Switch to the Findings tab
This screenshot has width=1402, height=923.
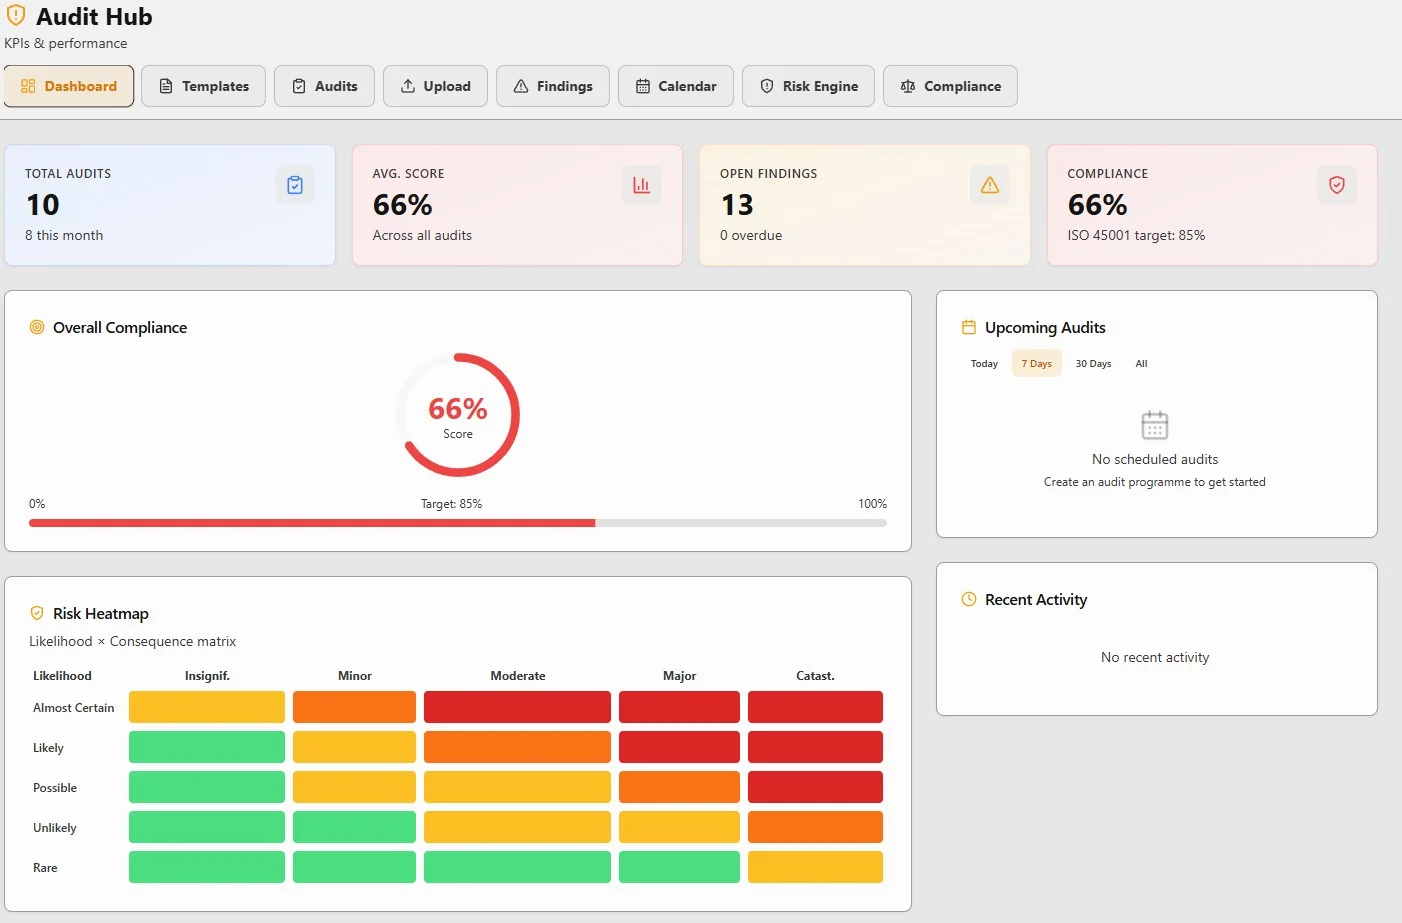(x=552, y=86)
